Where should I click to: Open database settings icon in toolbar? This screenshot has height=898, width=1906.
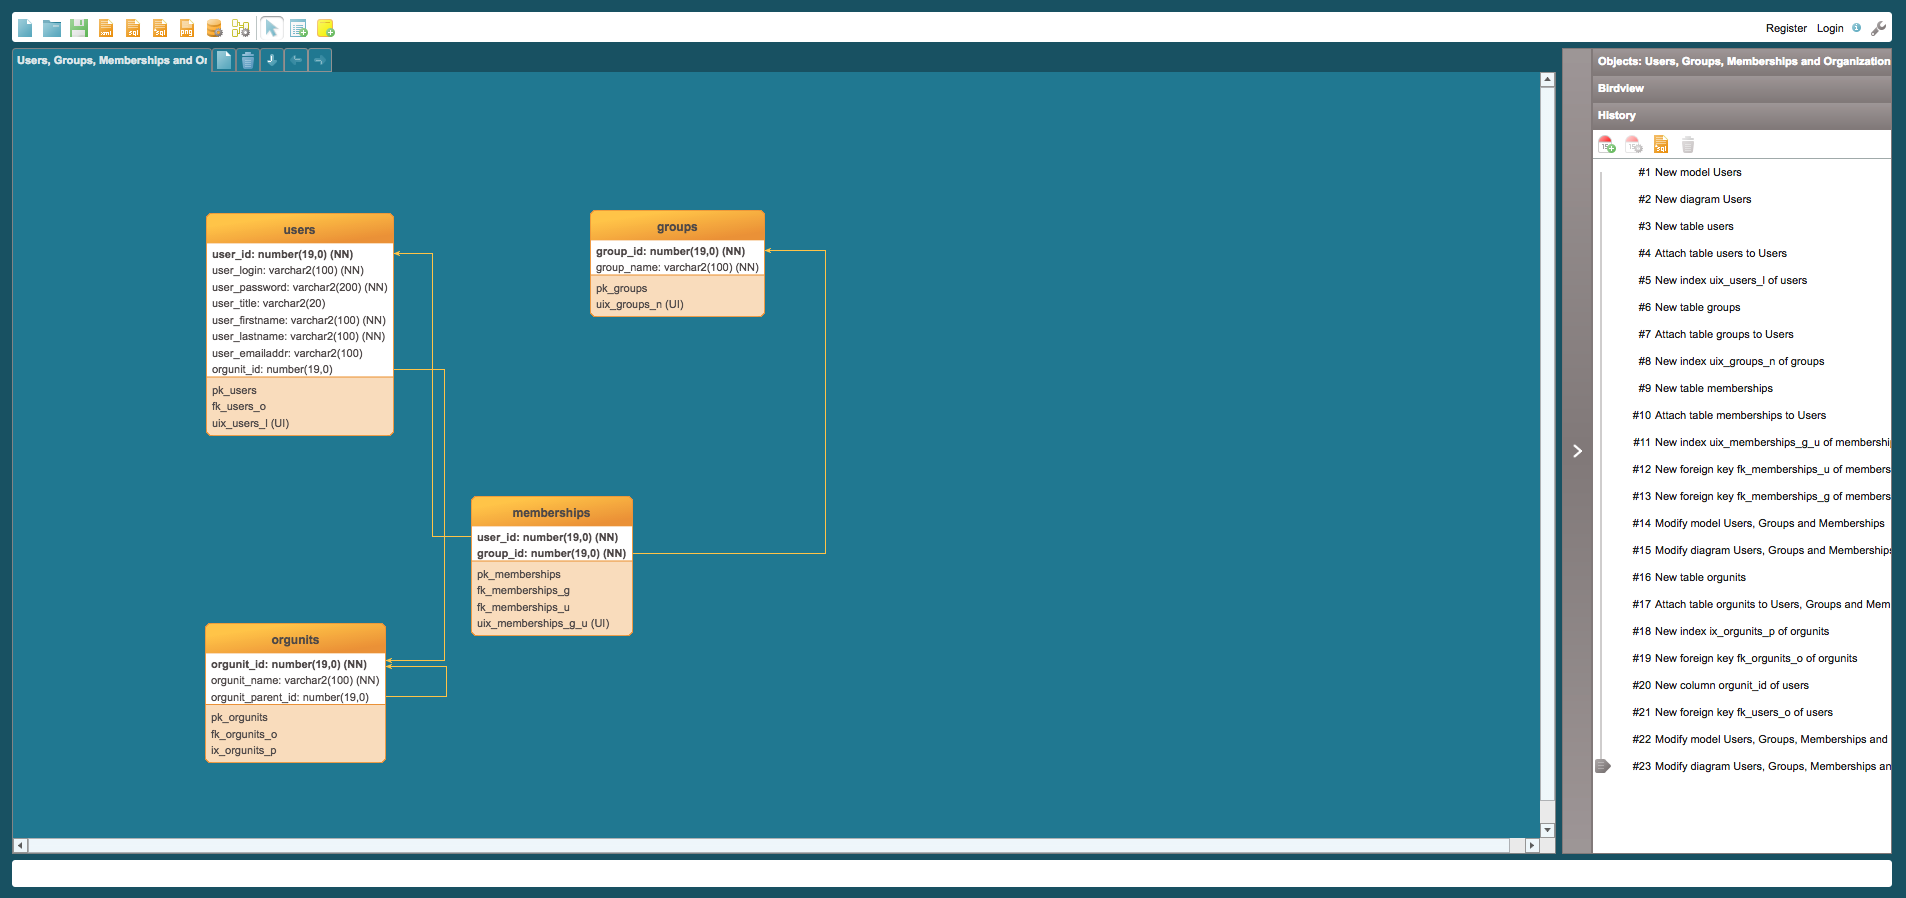(x=214, y=28)
